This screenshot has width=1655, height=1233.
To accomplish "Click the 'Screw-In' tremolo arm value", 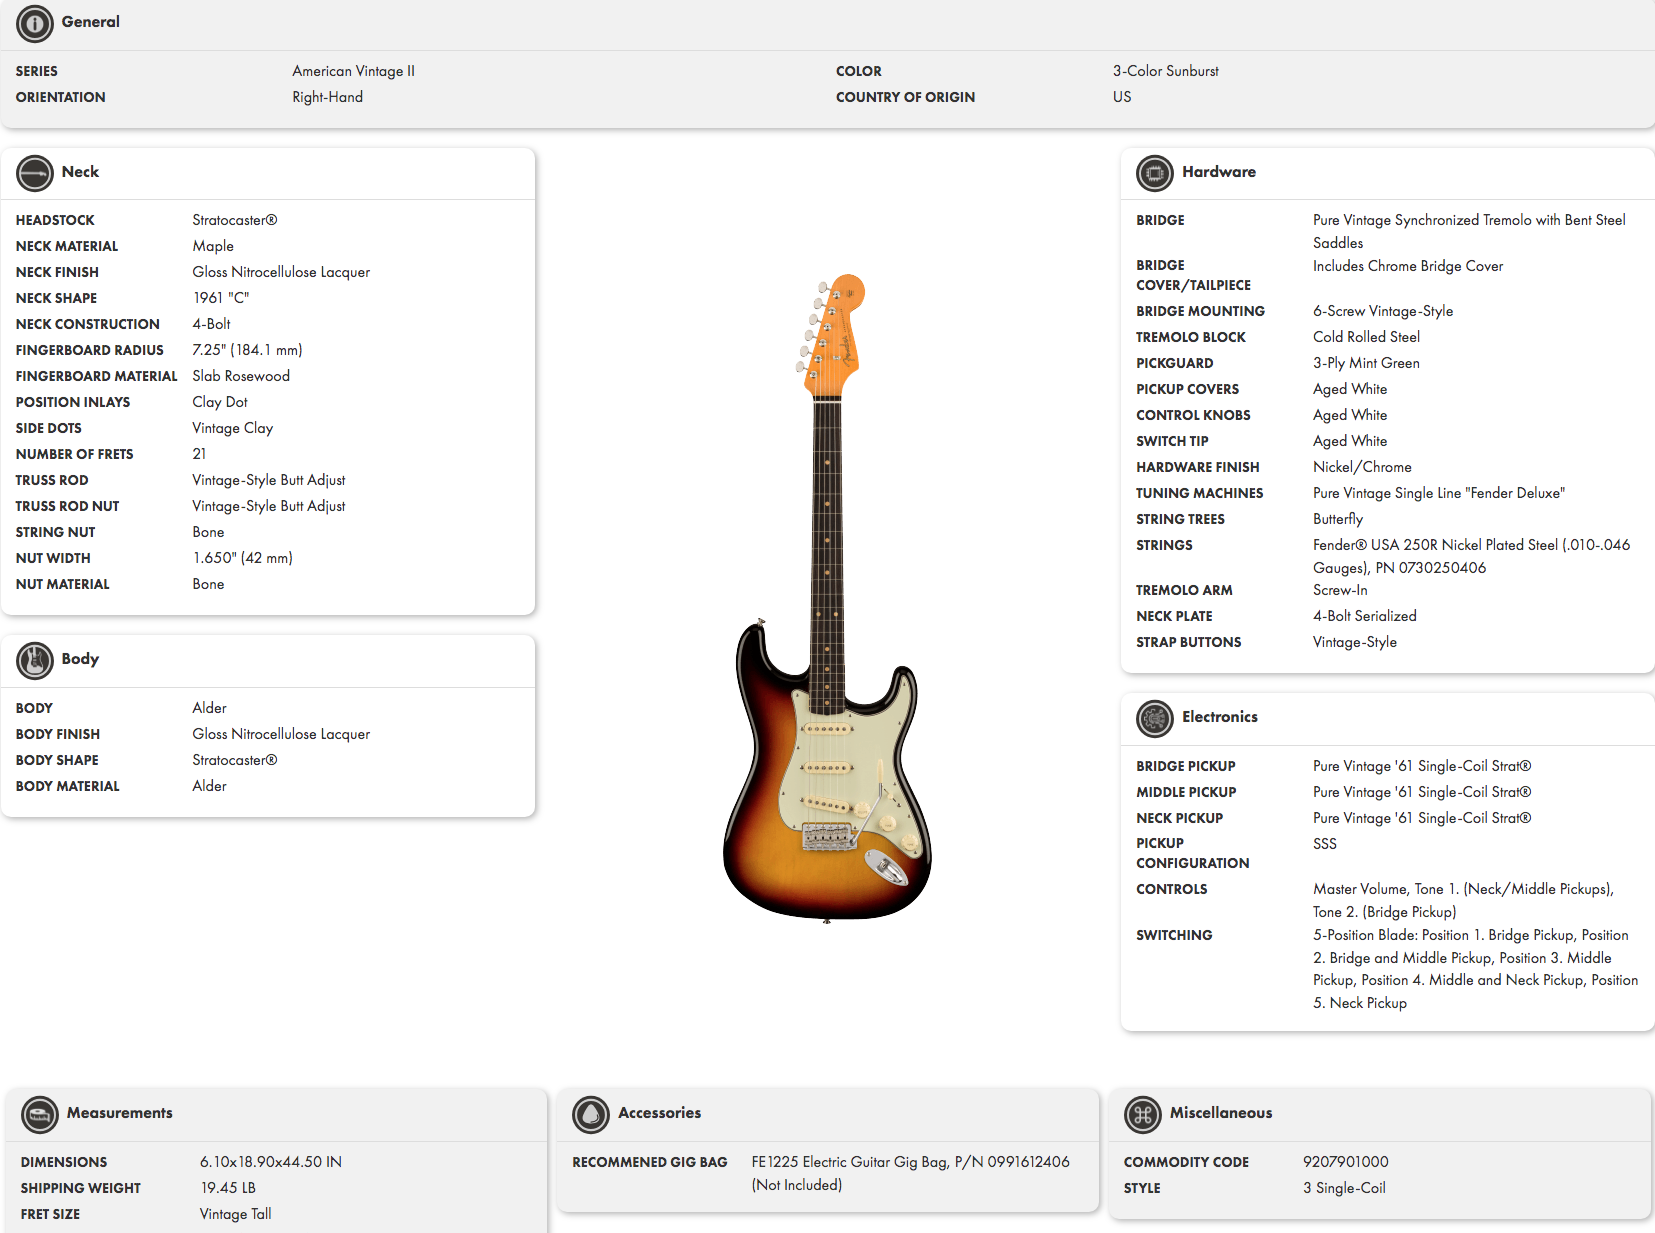I will [x=1340, y=590].
